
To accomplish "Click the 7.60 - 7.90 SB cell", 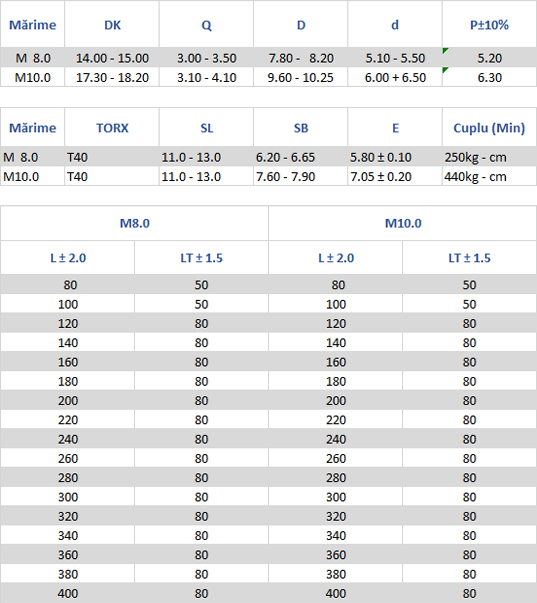I will [300, 176].
